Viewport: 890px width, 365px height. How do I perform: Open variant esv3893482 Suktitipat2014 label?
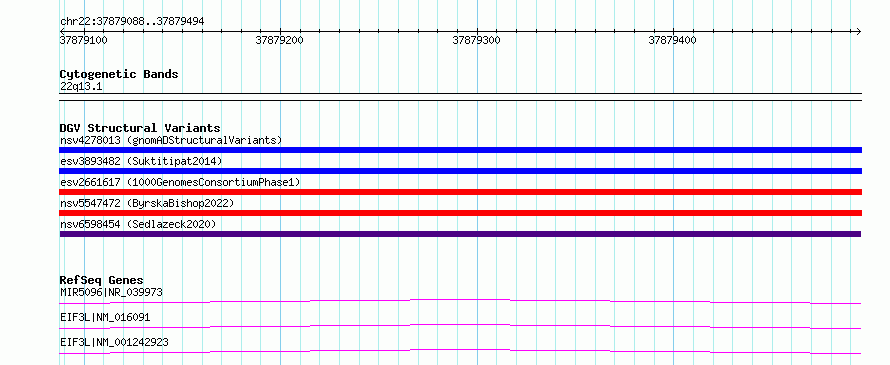141,161
